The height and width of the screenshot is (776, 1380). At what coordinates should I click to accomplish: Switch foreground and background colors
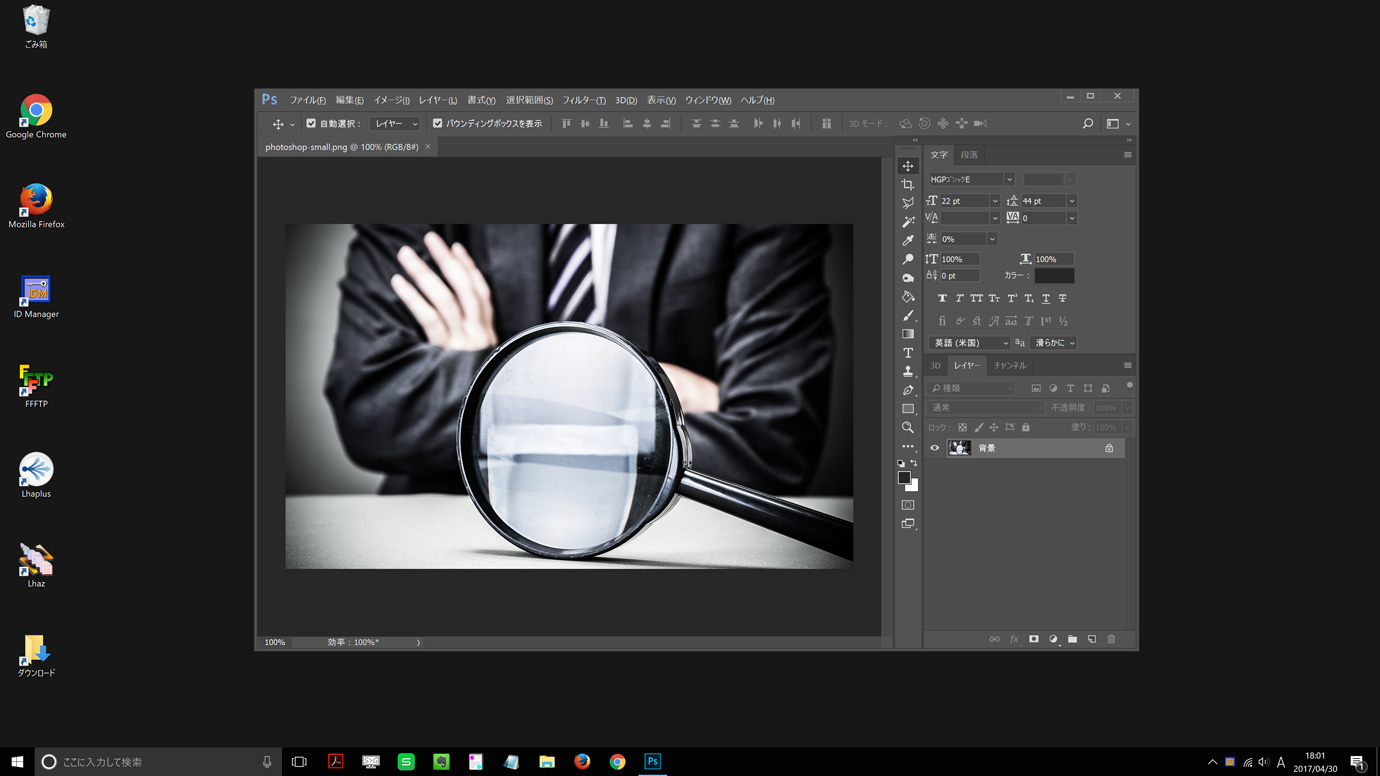click(x=914, y=463)
